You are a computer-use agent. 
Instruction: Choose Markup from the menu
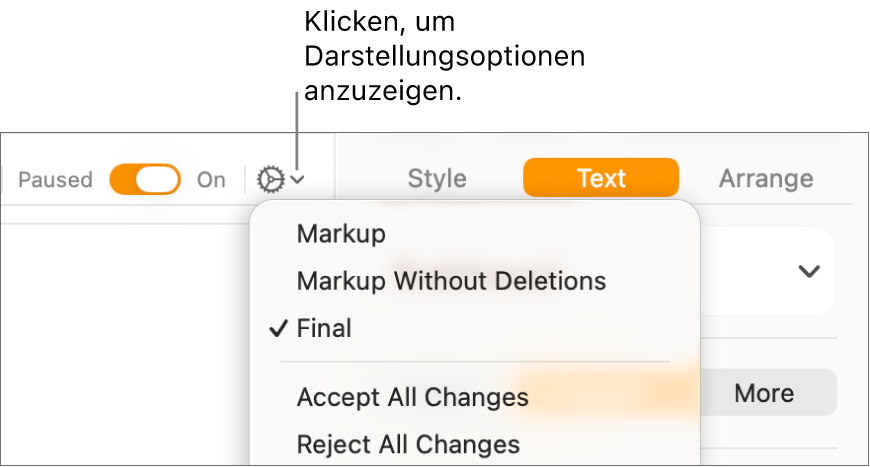(x=341, y=234)
